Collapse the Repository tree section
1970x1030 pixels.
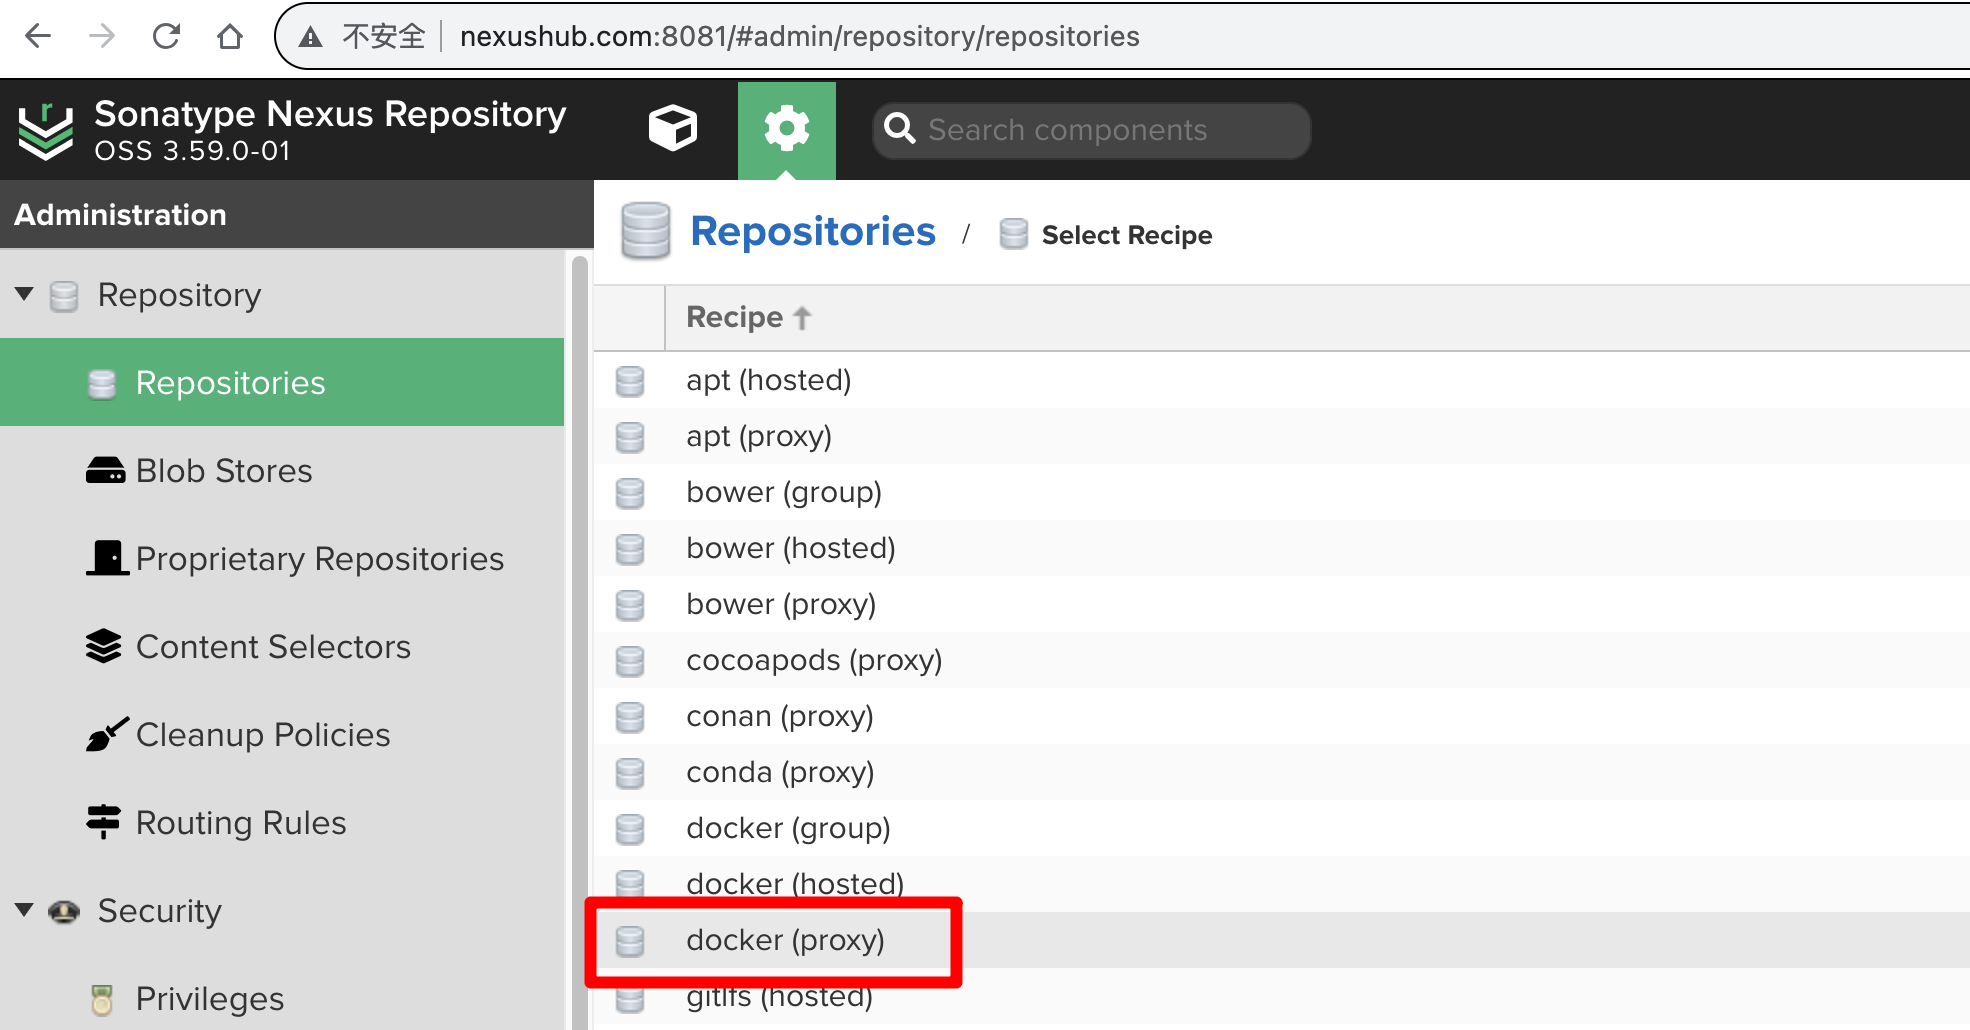(x=25, y=294)
